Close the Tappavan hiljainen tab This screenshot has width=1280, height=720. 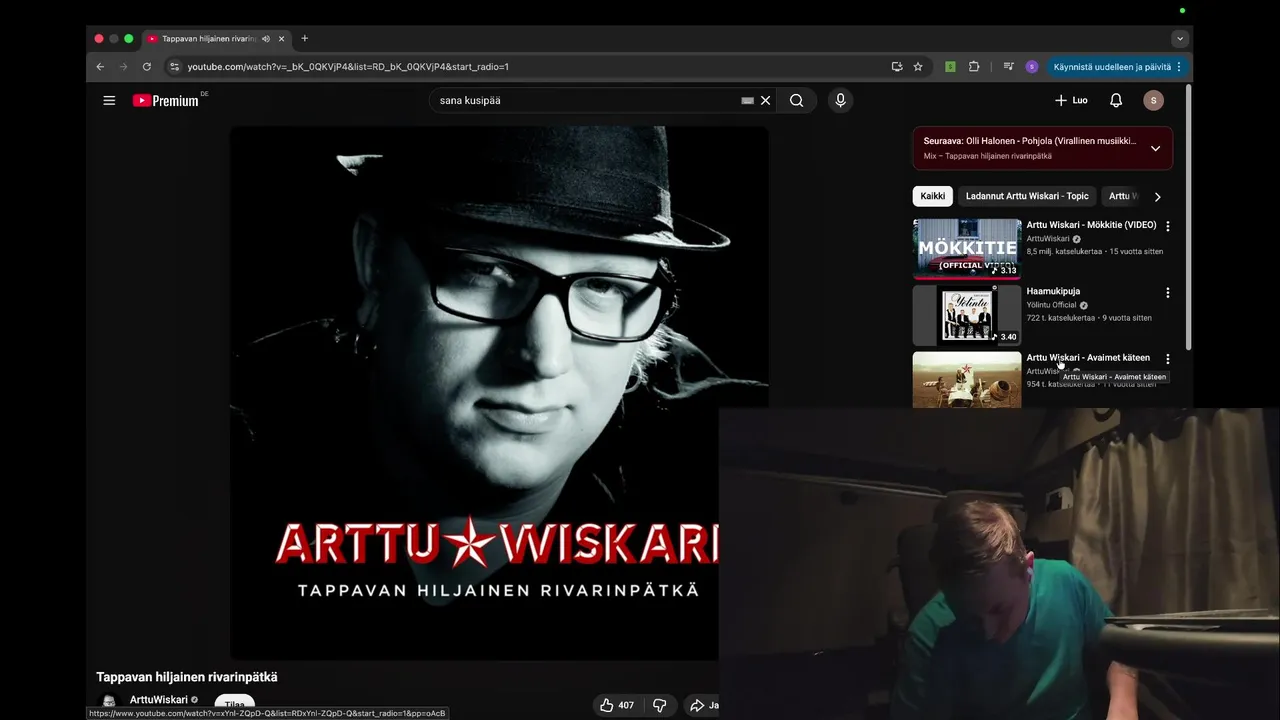click(x=281, y=39)
